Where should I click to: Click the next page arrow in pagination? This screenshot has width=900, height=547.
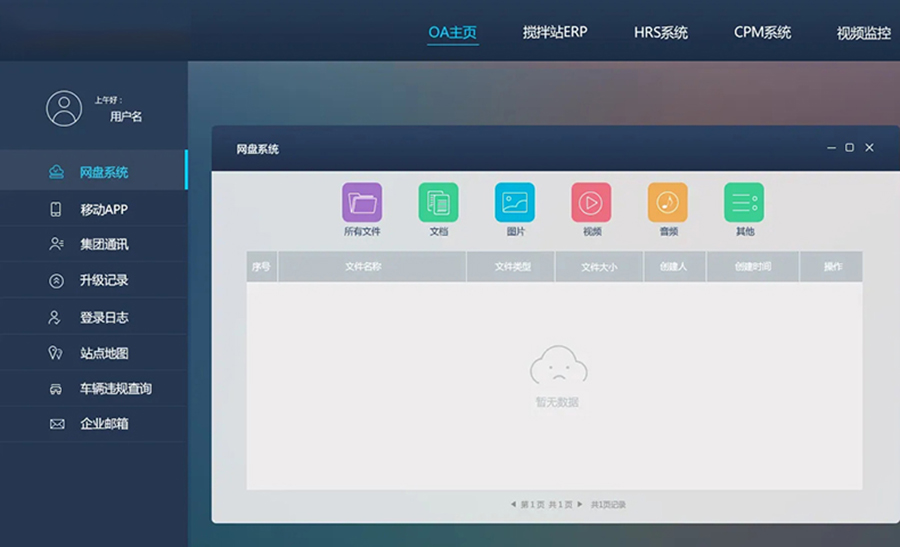click(579, 505)
